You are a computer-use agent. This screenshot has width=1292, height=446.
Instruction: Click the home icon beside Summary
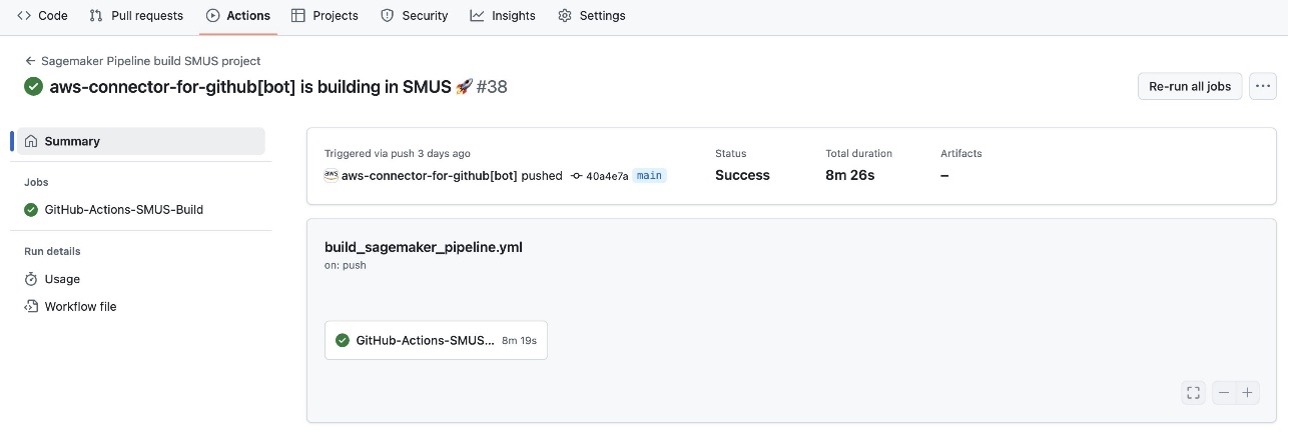31,141
